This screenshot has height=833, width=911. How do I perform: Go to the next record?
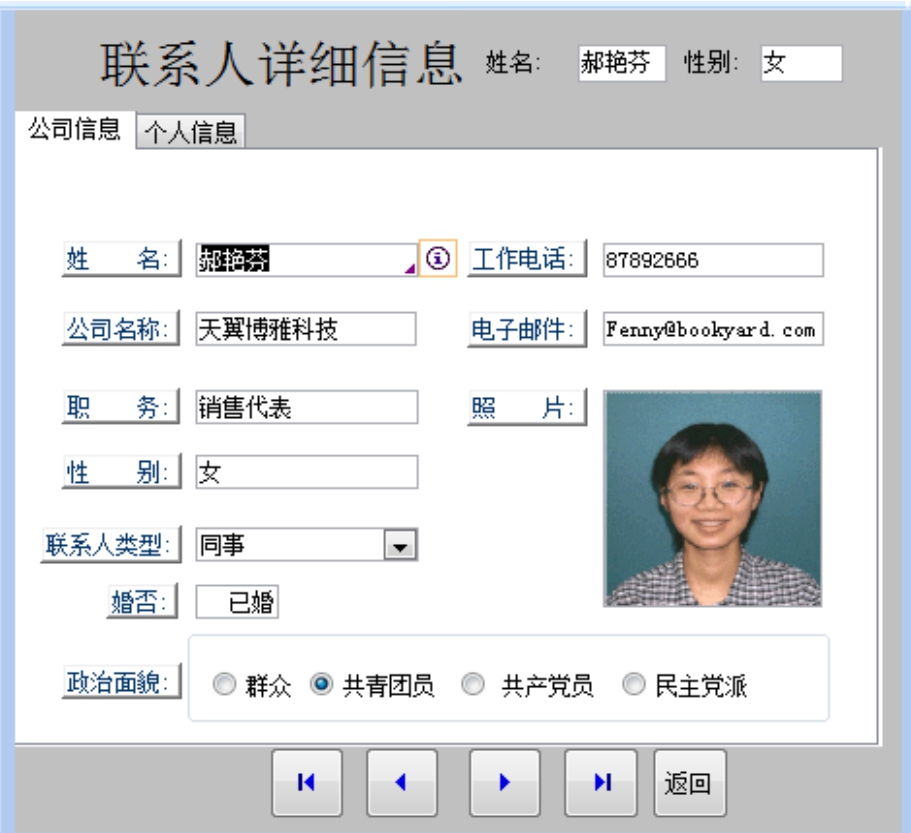[x=504, y=783]
